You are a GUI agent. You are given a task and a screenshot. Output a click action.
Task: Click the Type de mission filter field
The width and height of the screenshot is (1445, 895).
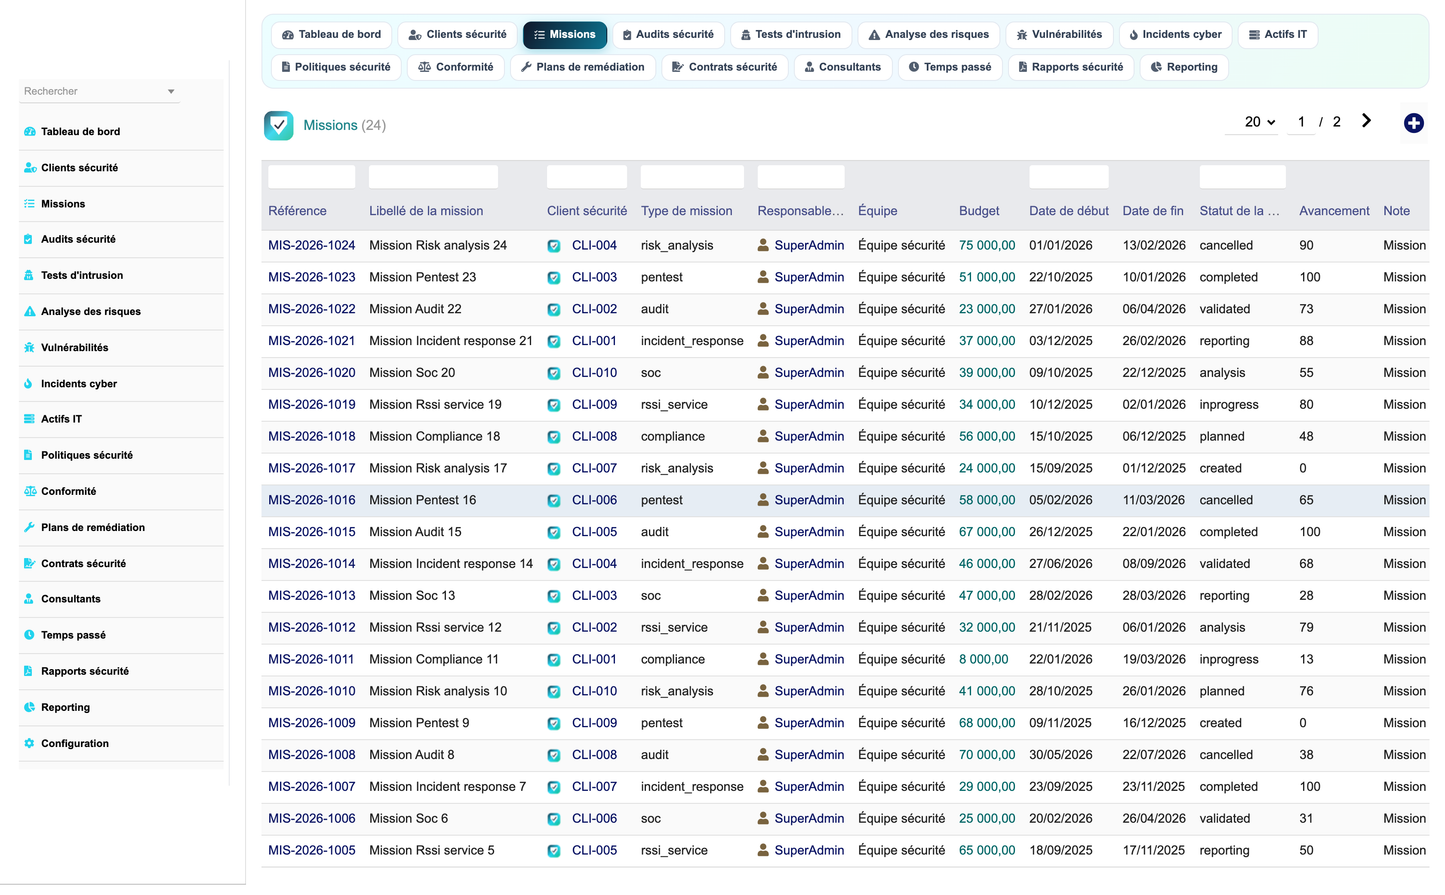[x=692, y=177]
